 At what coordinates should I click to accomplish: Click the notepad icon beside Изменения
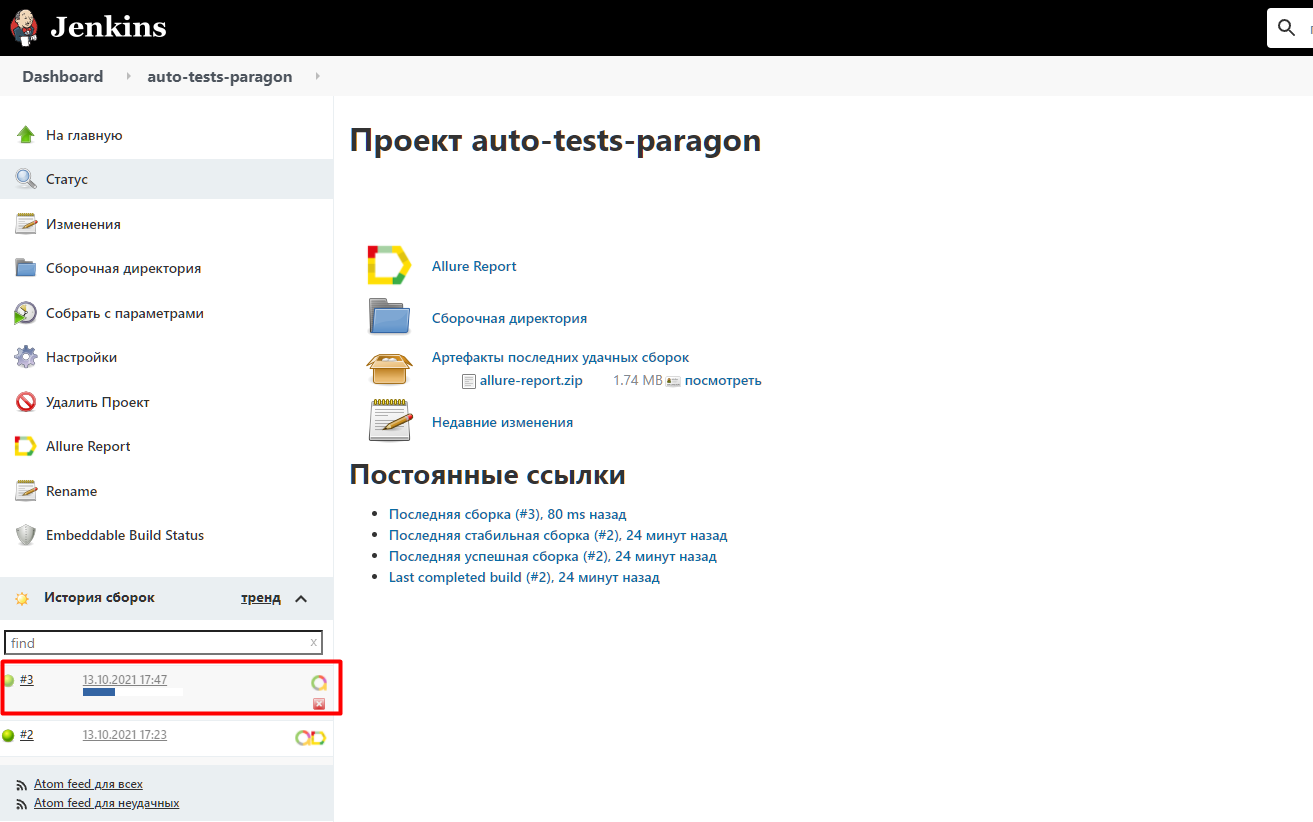(x=26, y=224)
